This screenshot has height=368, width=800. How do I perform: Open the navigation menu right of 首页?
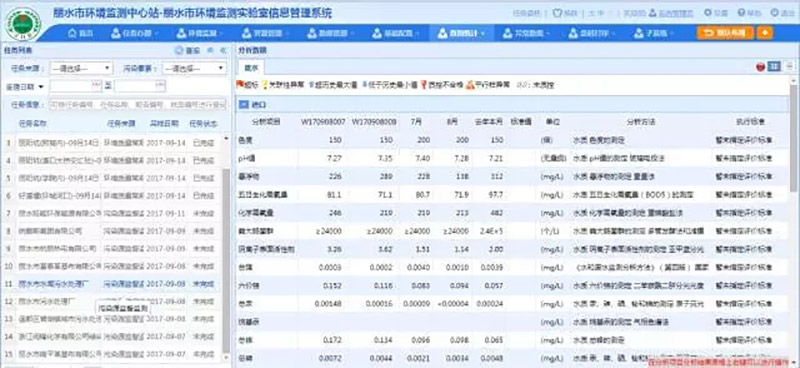point(135,33)
